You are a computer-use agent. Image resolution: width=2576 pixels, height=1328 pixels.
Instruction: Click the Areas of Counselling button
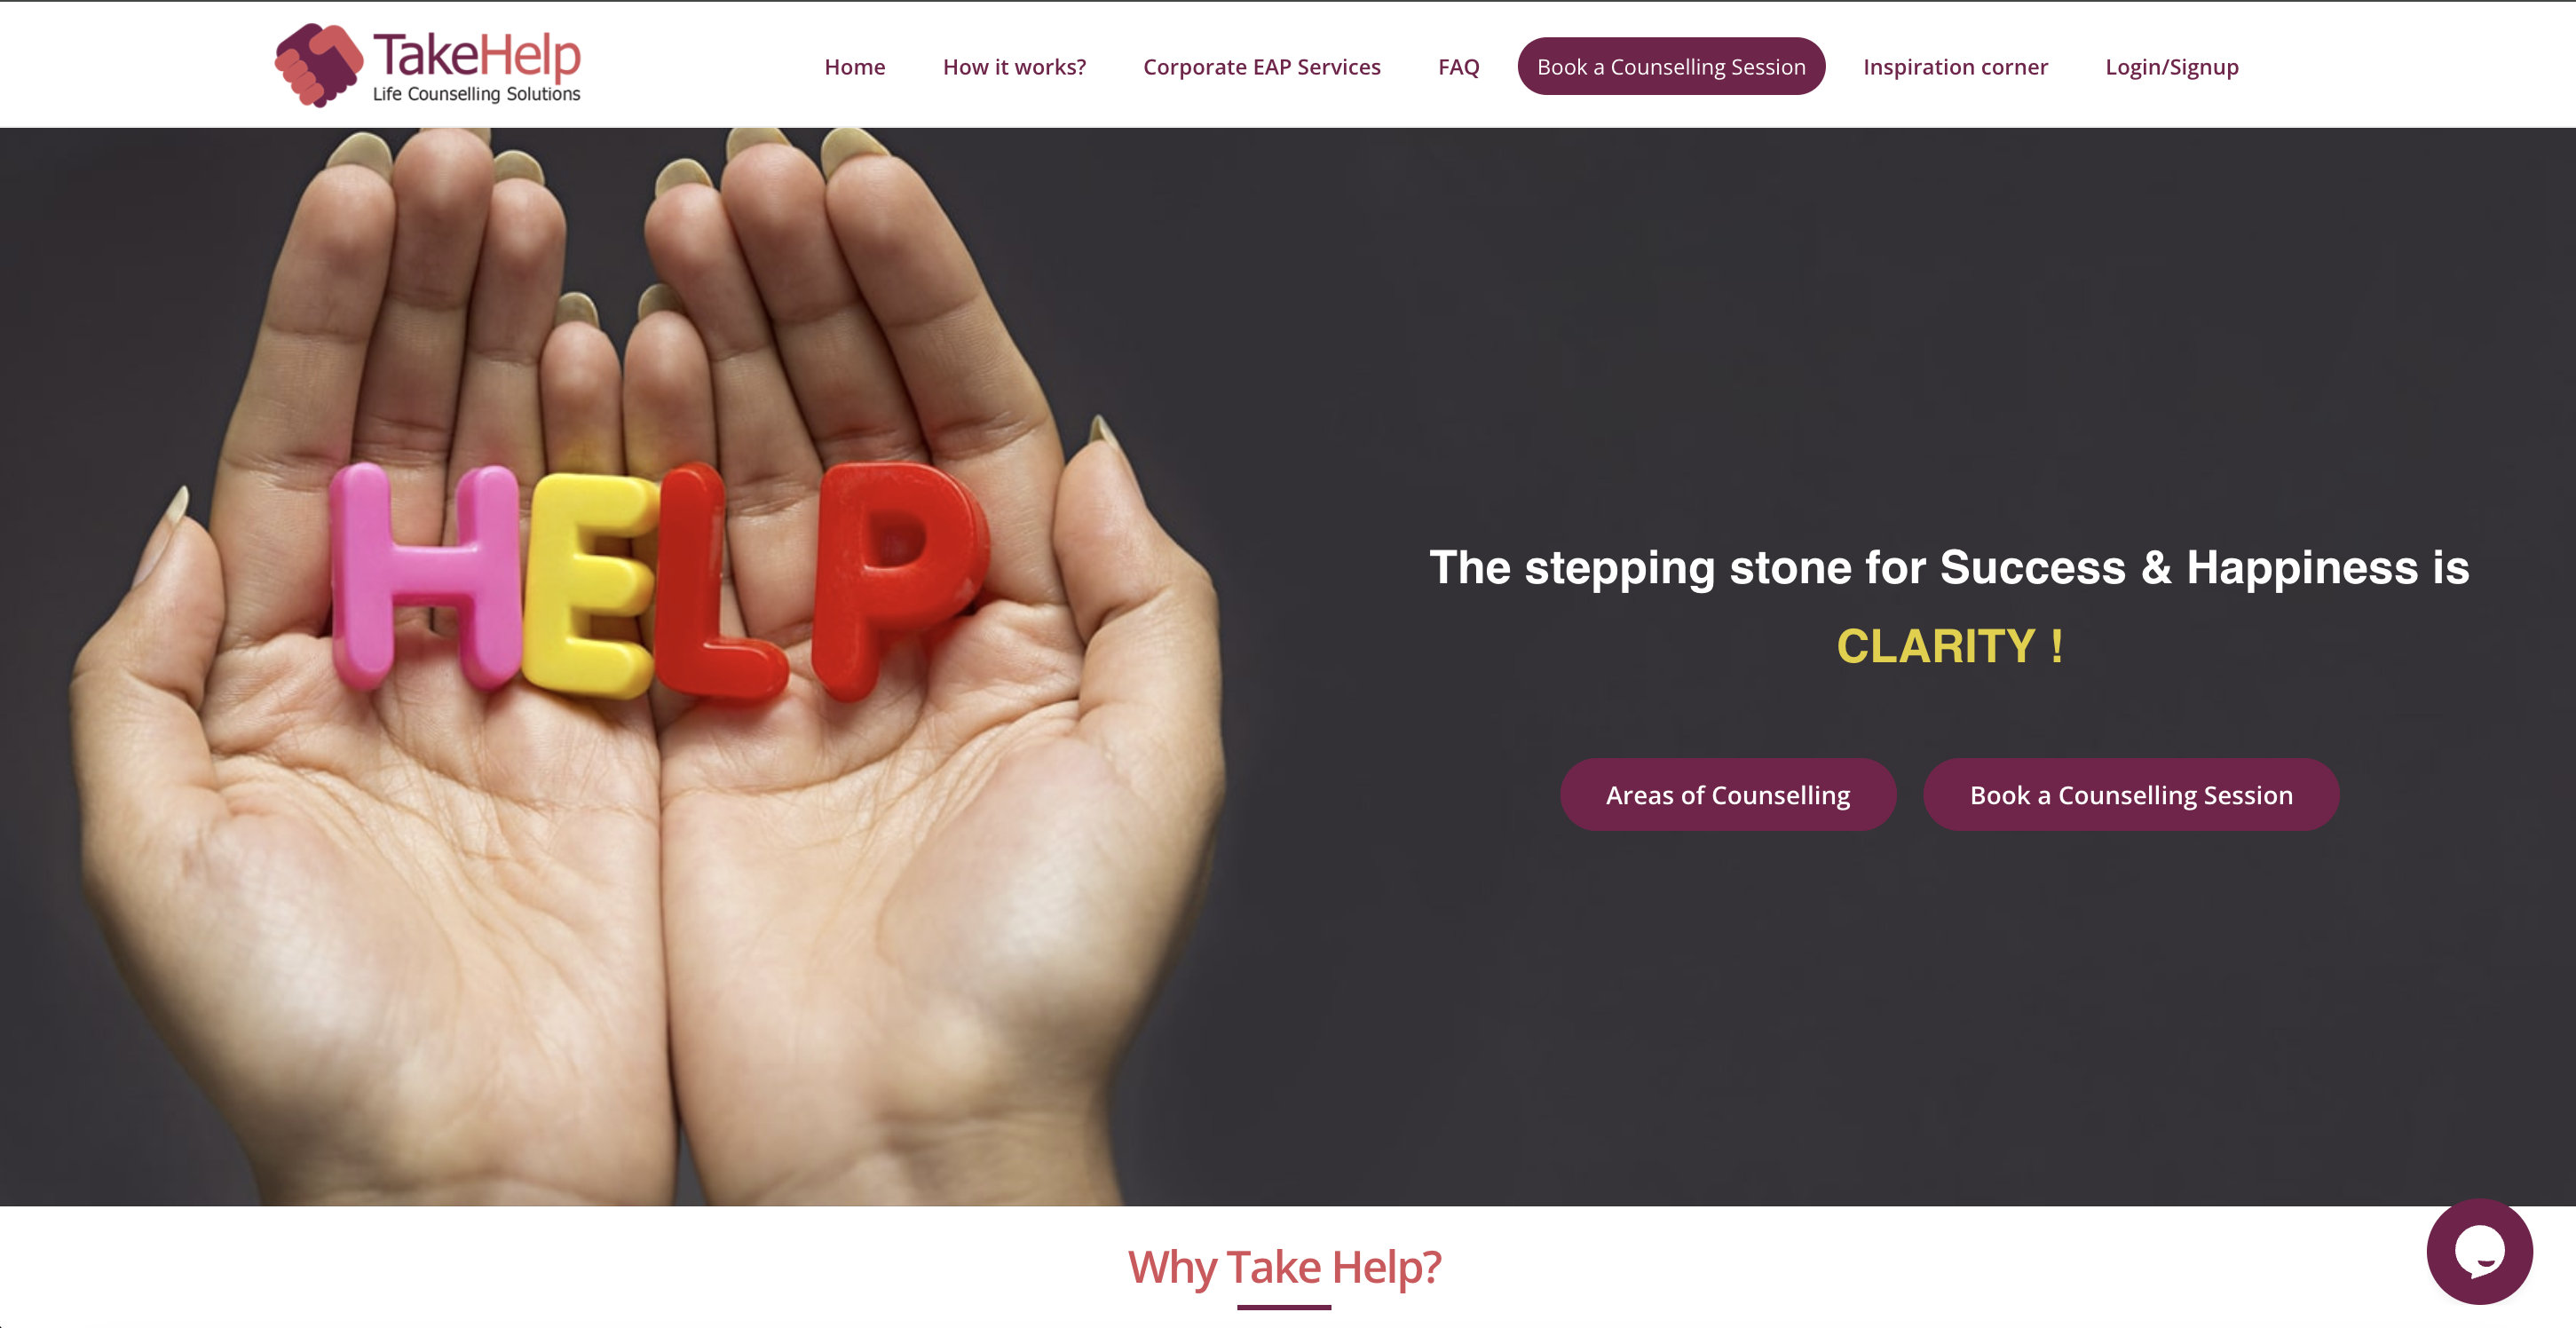tap(1728, 795)
